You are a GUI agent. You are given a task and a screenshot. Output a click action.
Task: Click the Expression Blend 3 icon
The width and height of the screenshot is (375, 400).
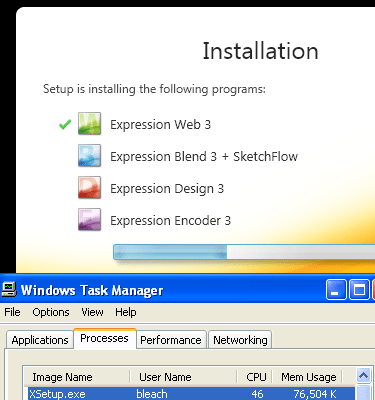89,156
